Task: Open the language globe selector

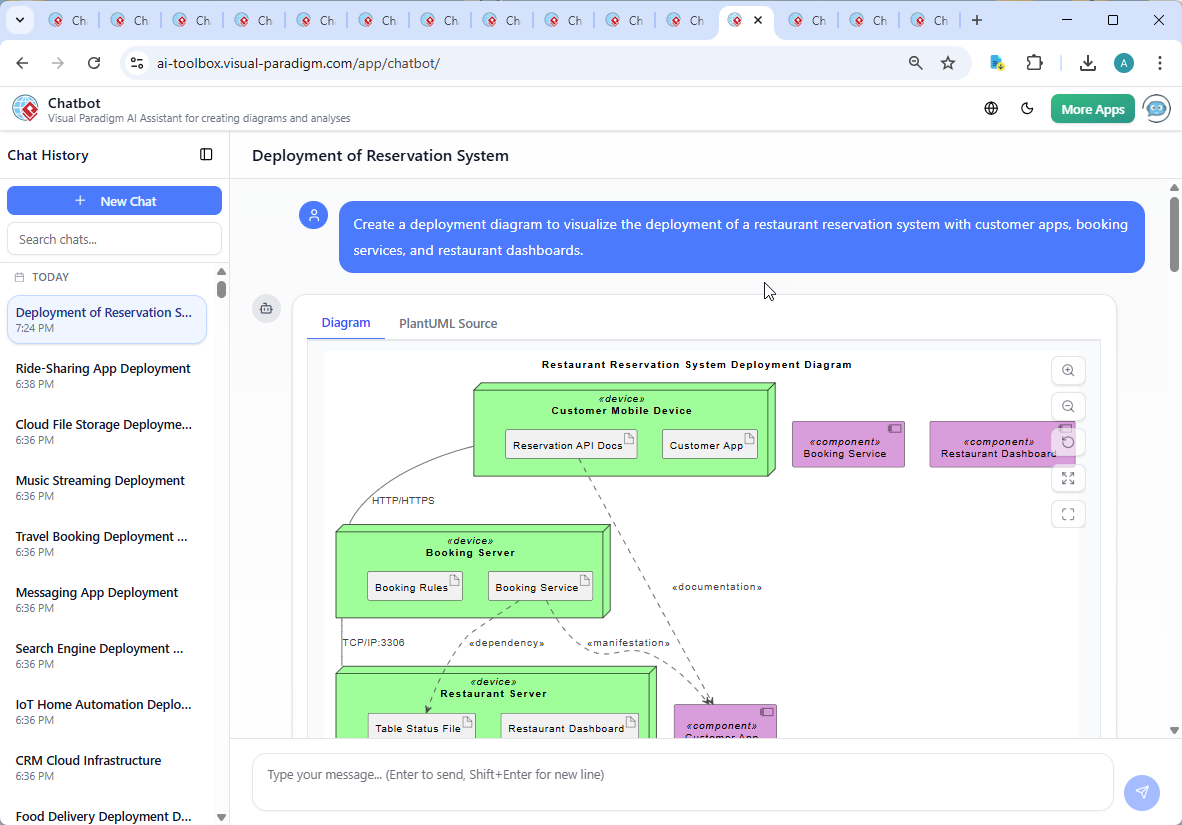Action: click(x=991, y=108)
